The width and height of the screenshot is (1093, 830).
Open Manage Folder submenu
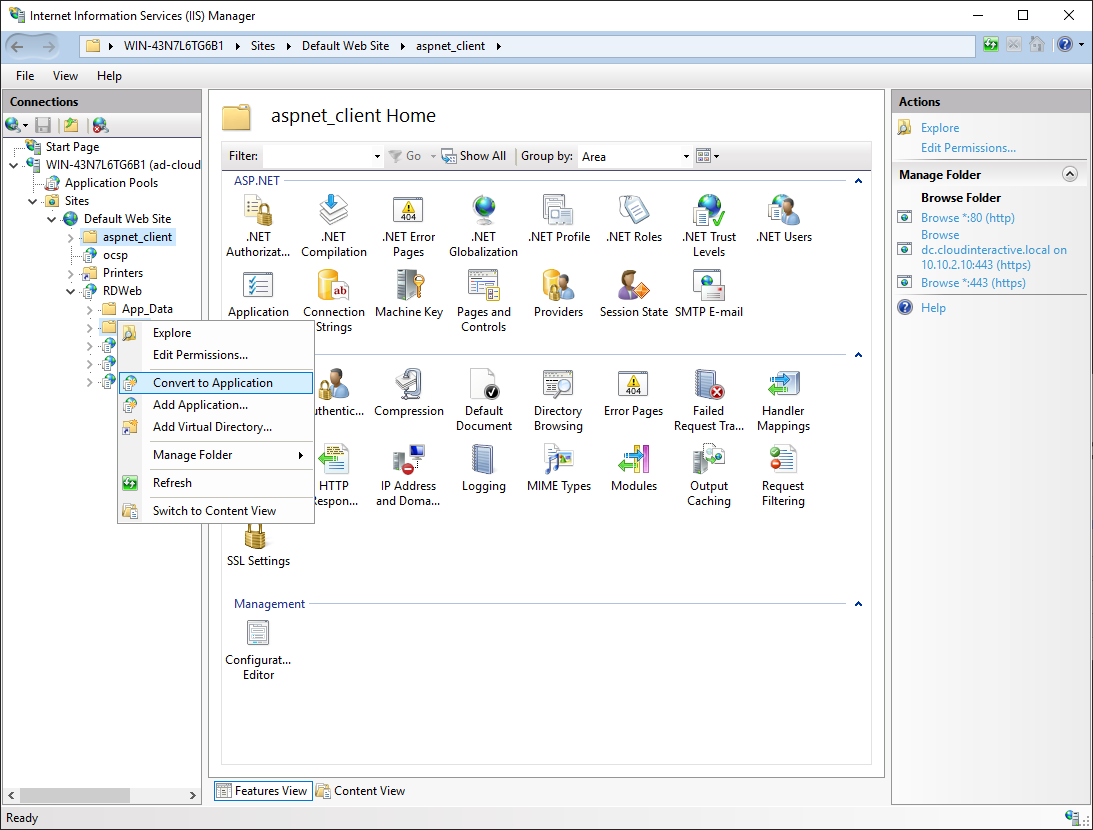[216, 455]
